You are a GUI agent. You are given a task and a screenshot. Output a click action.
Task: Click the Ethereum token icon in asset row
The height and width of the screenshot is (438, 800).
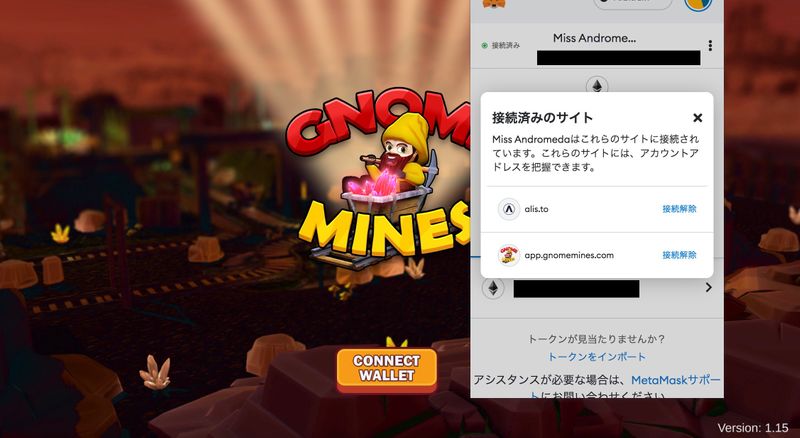pos(493,288)
